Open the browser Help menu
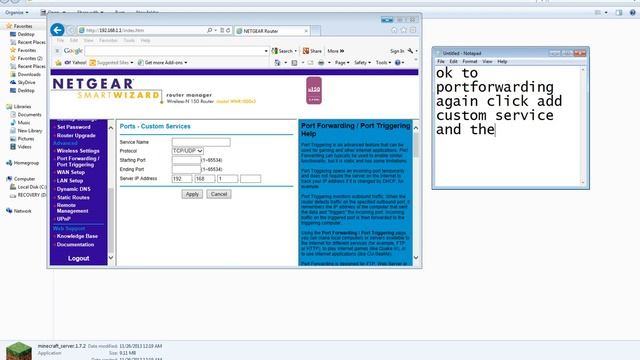The width and height of the screenshot is (640, 360). [145, 40]
